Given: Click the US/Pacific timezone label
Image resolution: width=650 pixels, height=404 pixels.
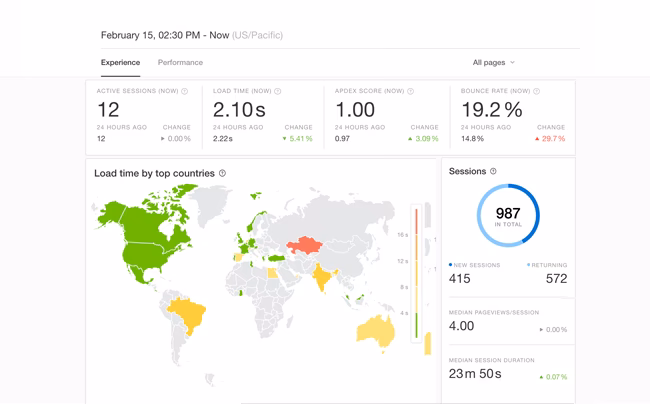Looking at the screenshot, I should tap(257, 35).
